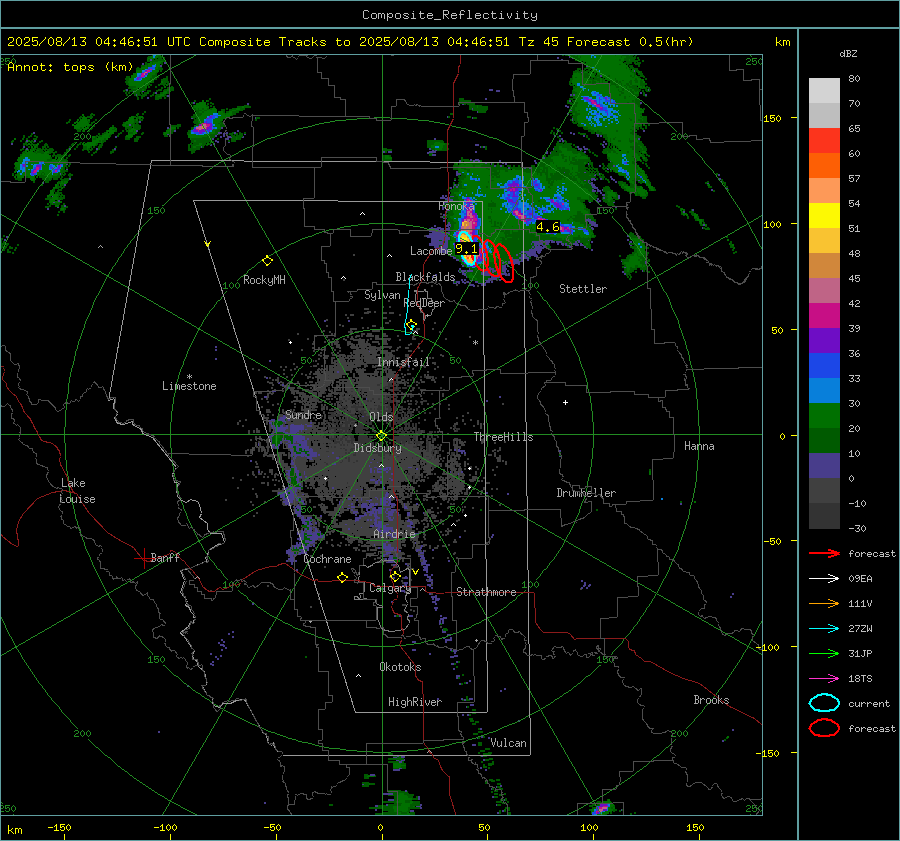Click the cyan current ellipse legend icon

click(x=824, y=703)
